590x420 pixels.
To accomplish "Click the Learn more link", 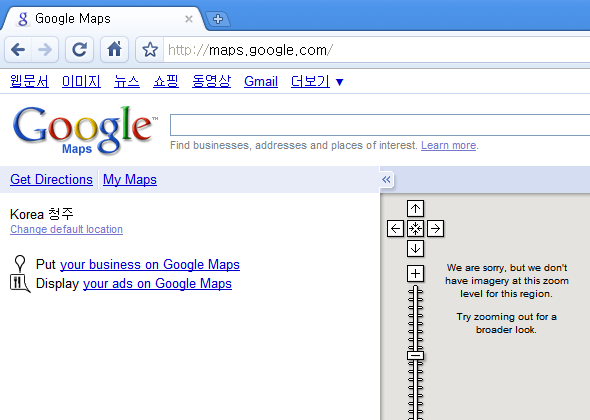I will coord(449,145).
